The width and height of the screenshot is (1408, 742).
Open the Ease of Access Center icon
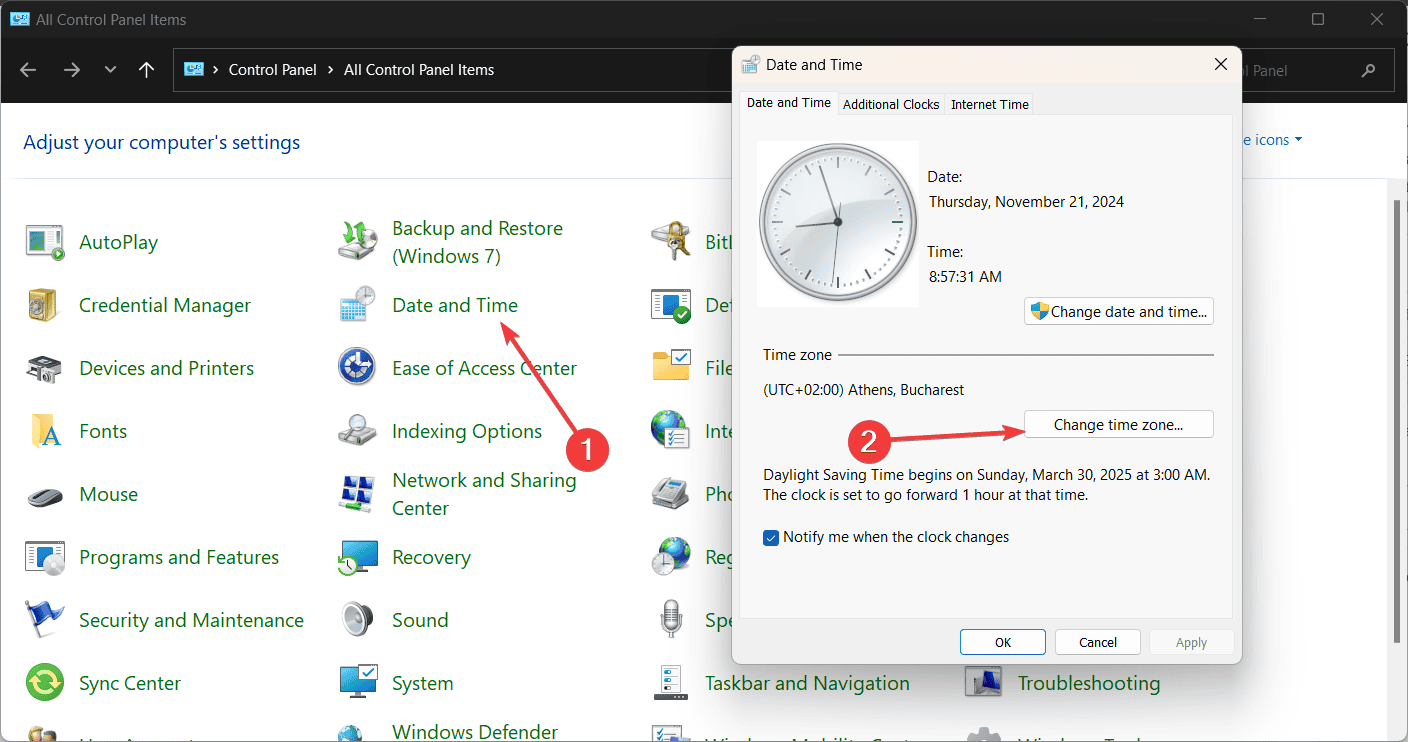point(357,368)
